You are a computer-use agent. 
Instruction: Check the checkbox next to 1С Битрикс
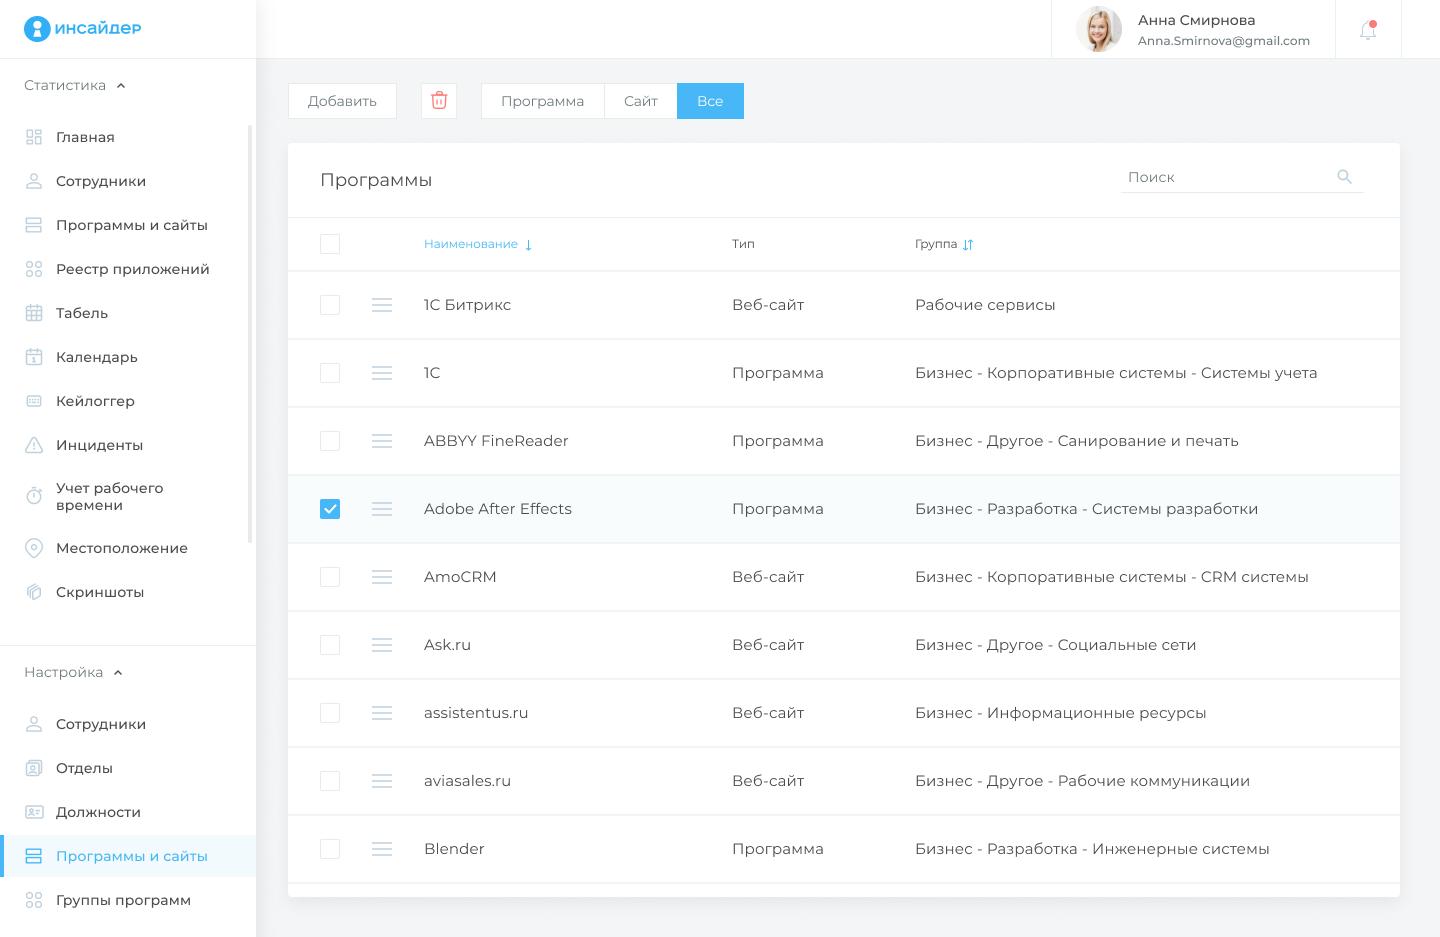coord(330,305)
